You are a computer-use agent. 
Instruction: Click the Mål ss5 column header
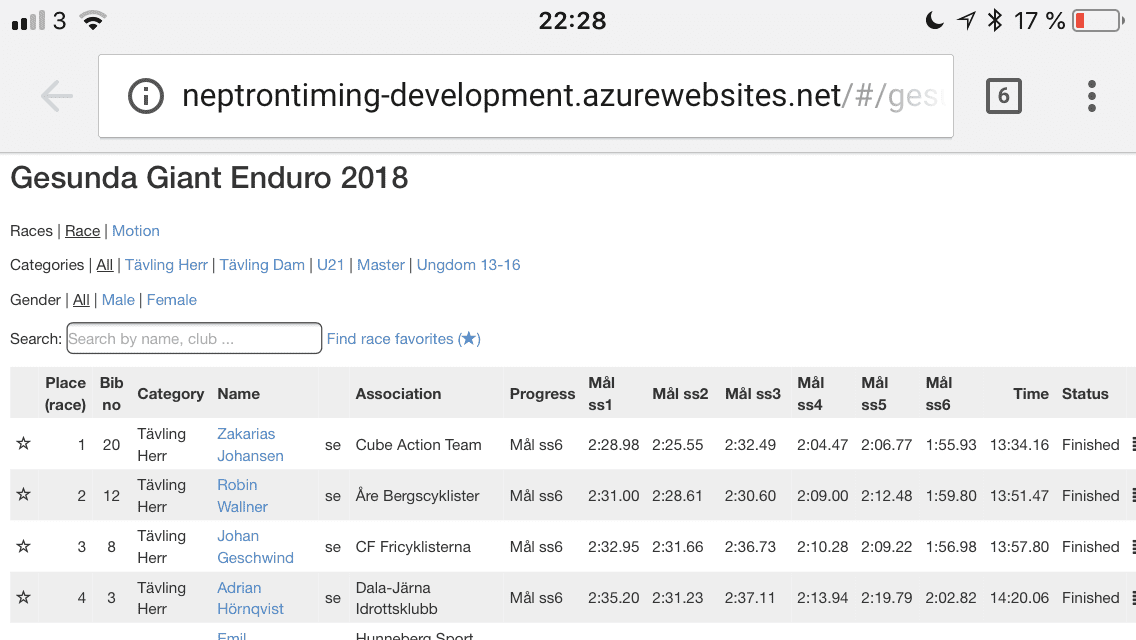tap(874, 394)
